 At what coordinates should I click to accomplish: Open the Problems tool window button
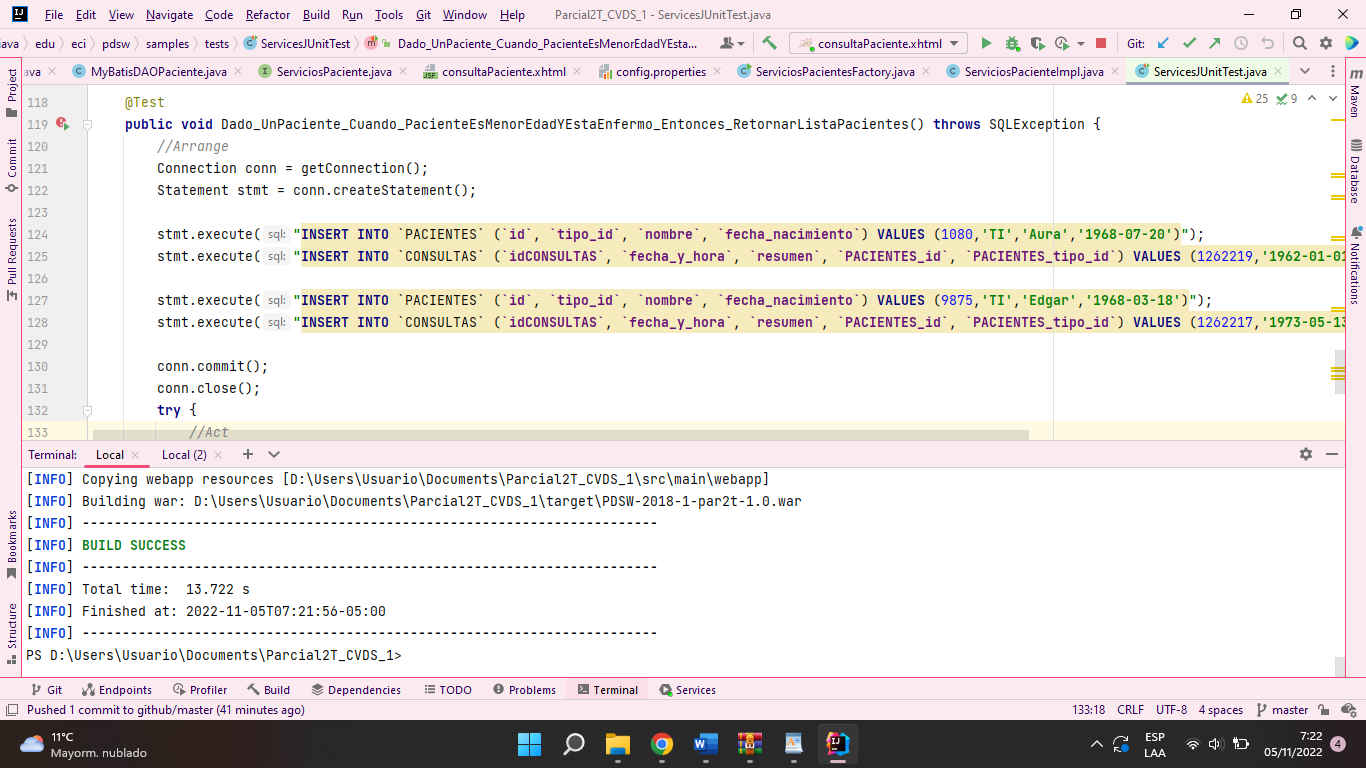(x=524, y=690)
